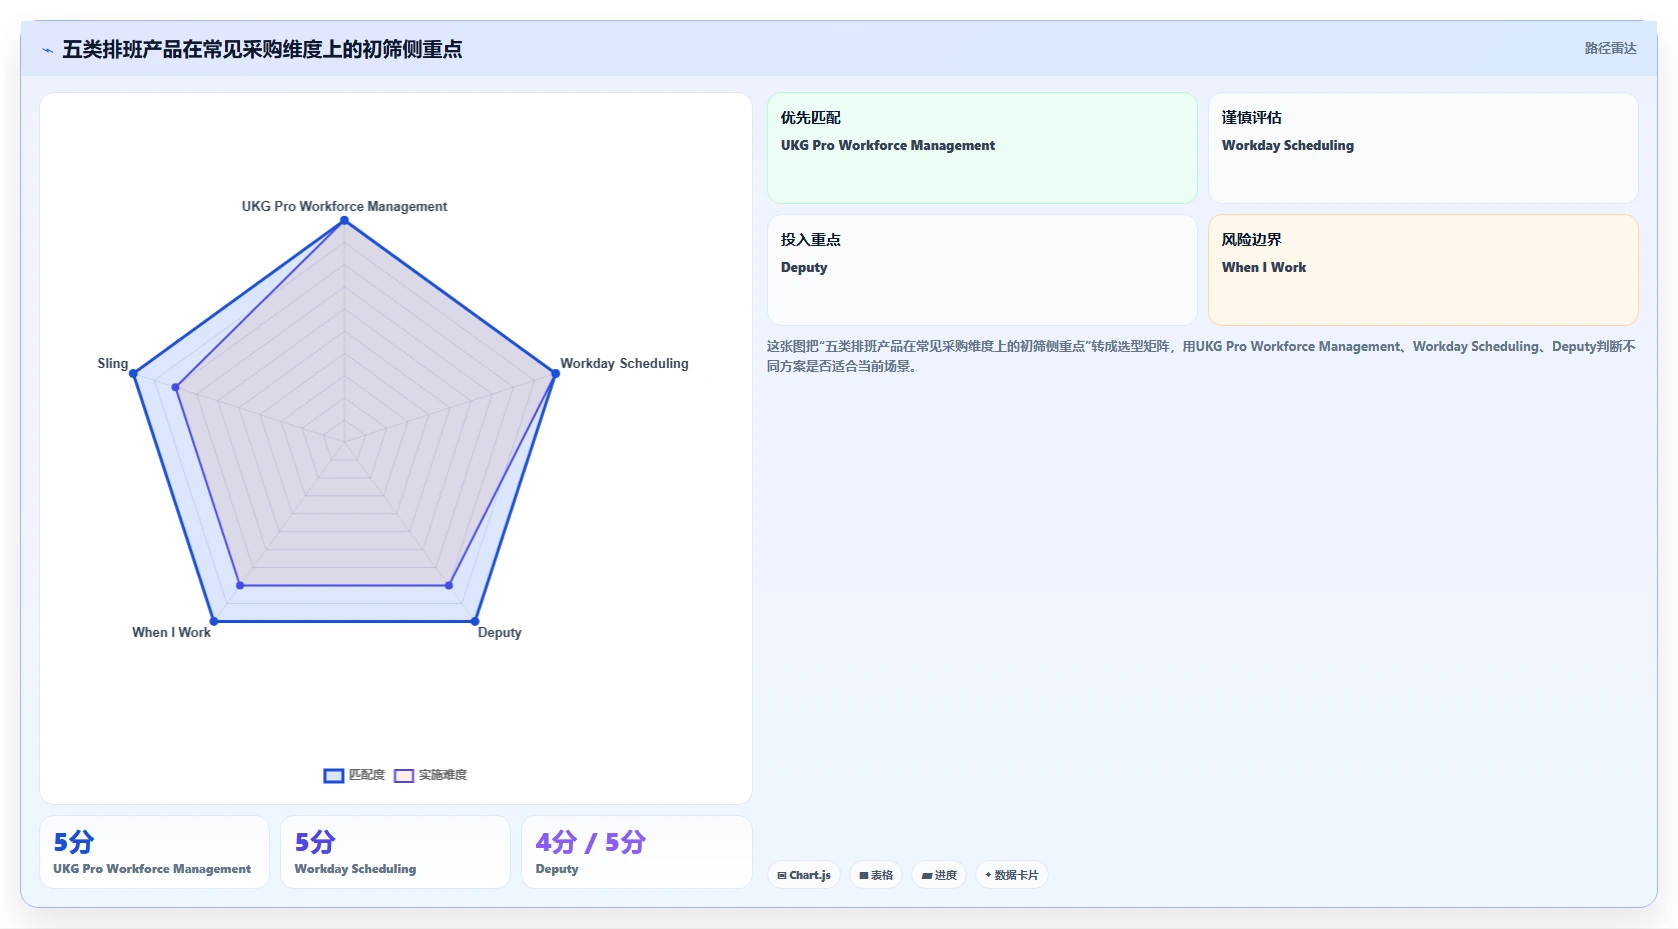The width and height of the screenshot is (1678, 929).
Task: Click the 路径雷达 label in header
Action: (x=1610, y=48)
